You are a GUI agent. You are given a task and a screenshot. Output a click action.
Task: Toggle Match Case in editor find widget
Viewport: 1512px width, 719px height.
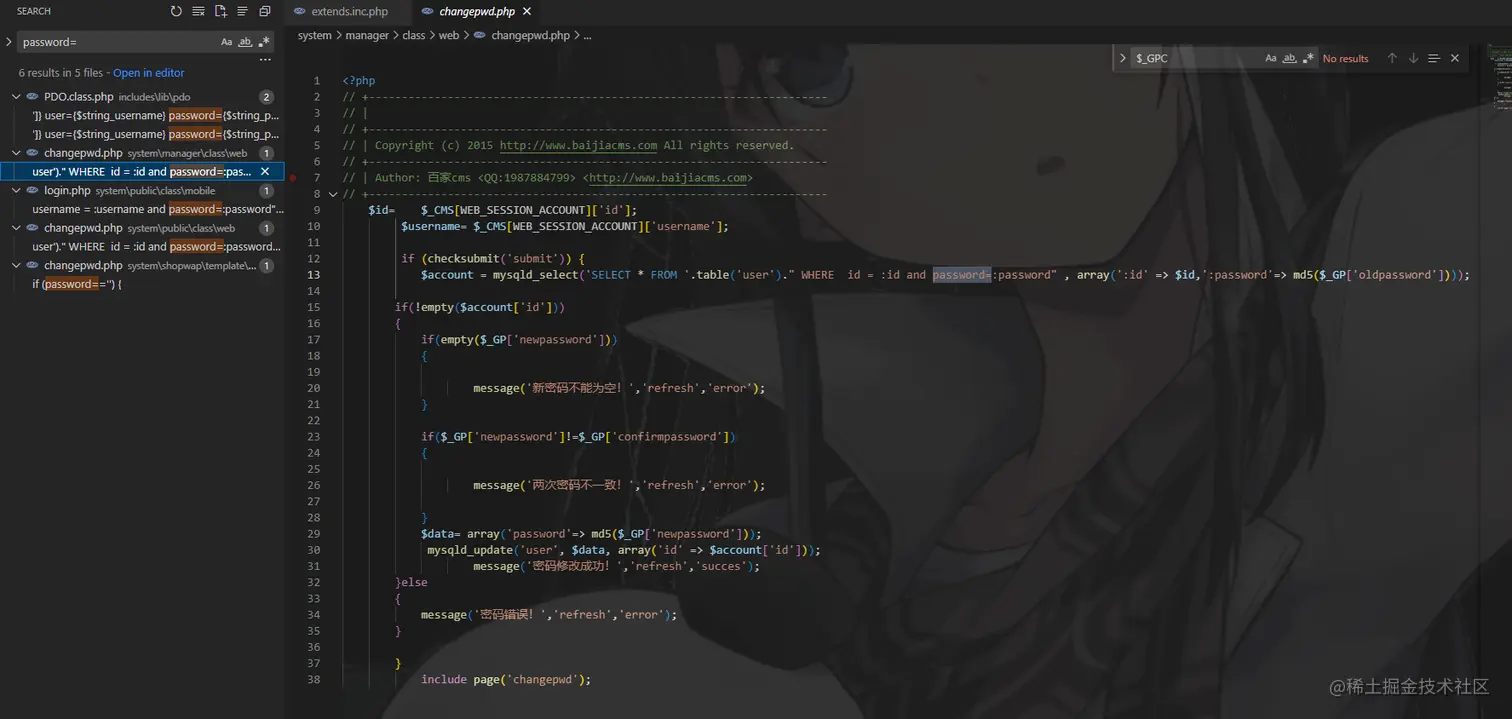[x=1271, y=58]
